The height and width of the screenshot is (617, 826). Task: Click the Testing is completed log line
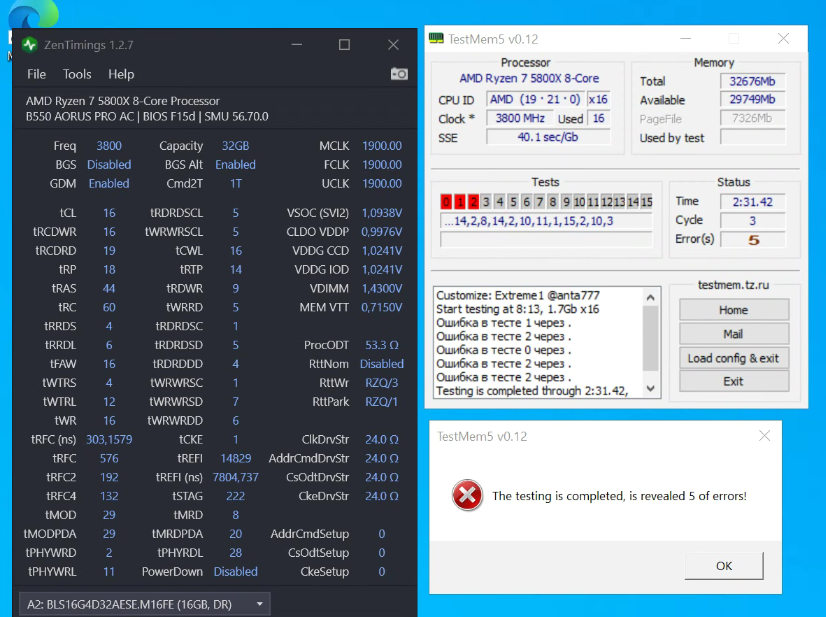[532, 391]
